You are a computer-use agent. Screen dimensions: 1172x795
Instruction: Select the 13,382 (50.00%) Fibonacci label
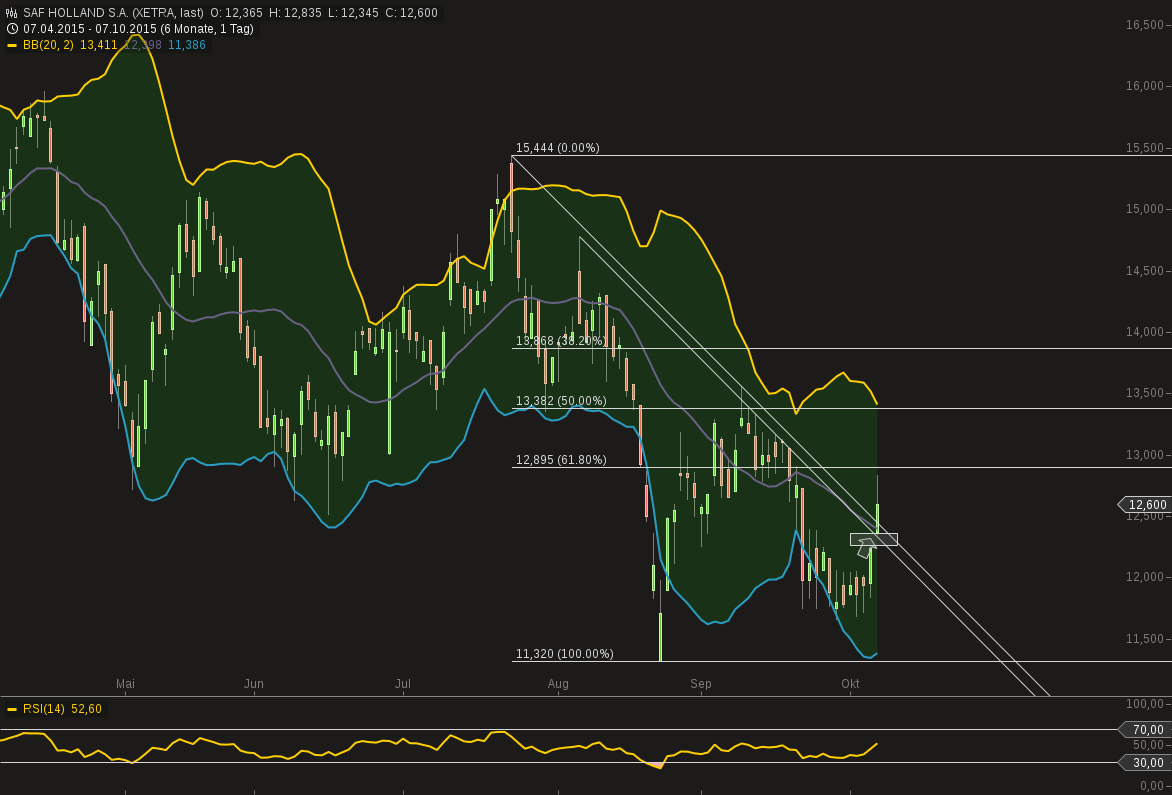coord(561,401)
